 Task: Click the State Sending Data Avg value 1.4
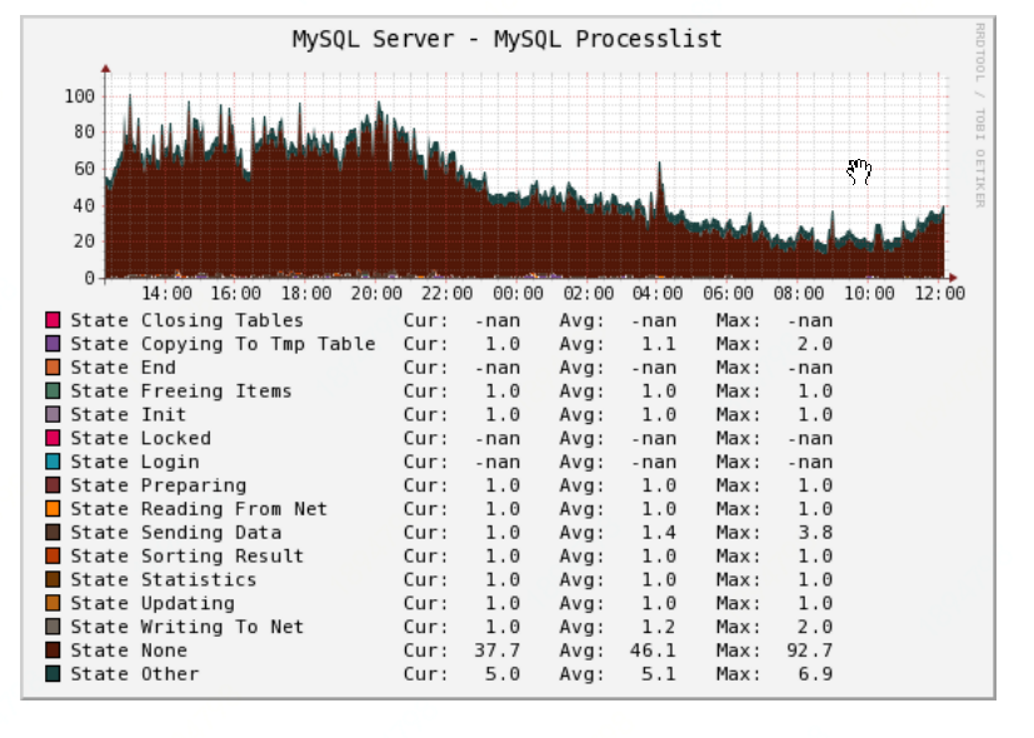point(659,533)
